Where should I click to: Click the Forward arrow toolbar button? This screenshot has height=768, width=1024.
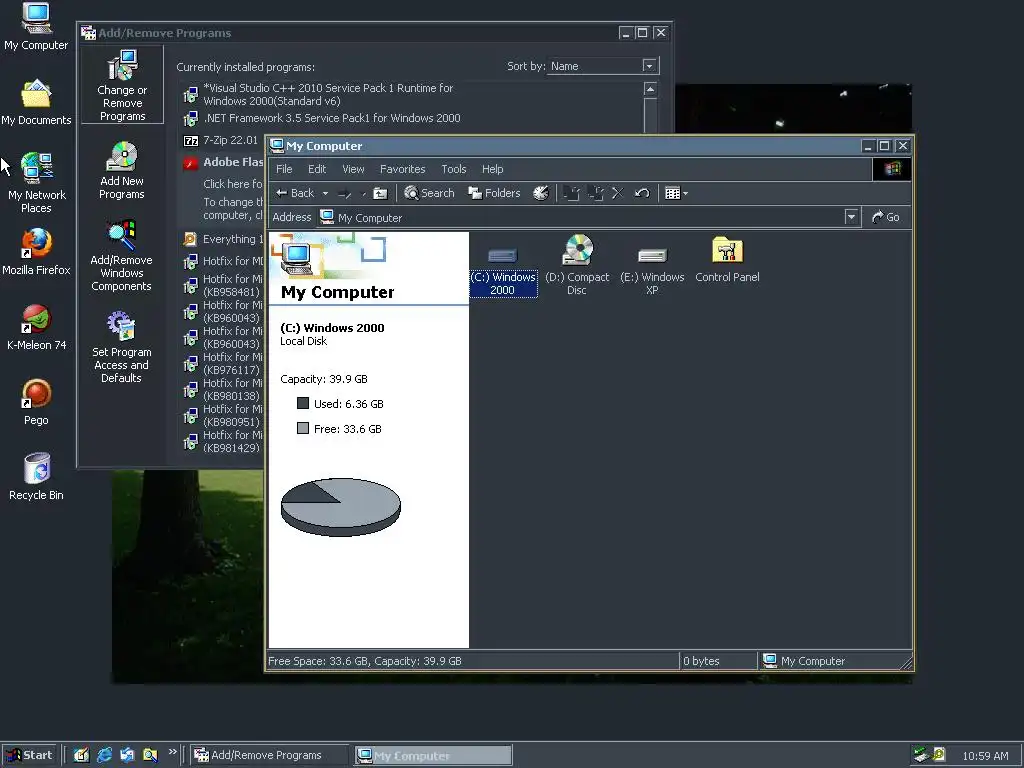[x=345, y=193]
